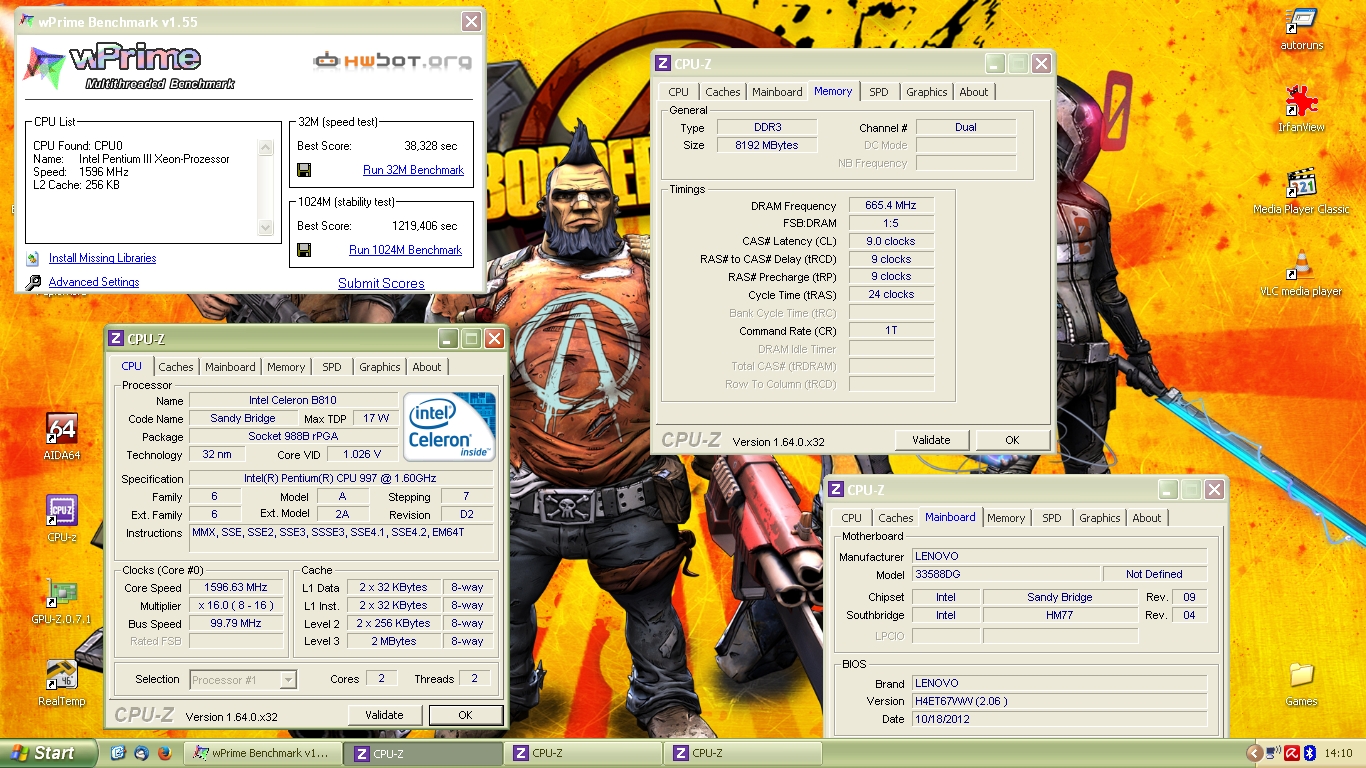Open Graphics tab in the Celeron B810 CPU-Z window
The width and height of the screenshot is (1366, 768).
(x=380, y=367)
